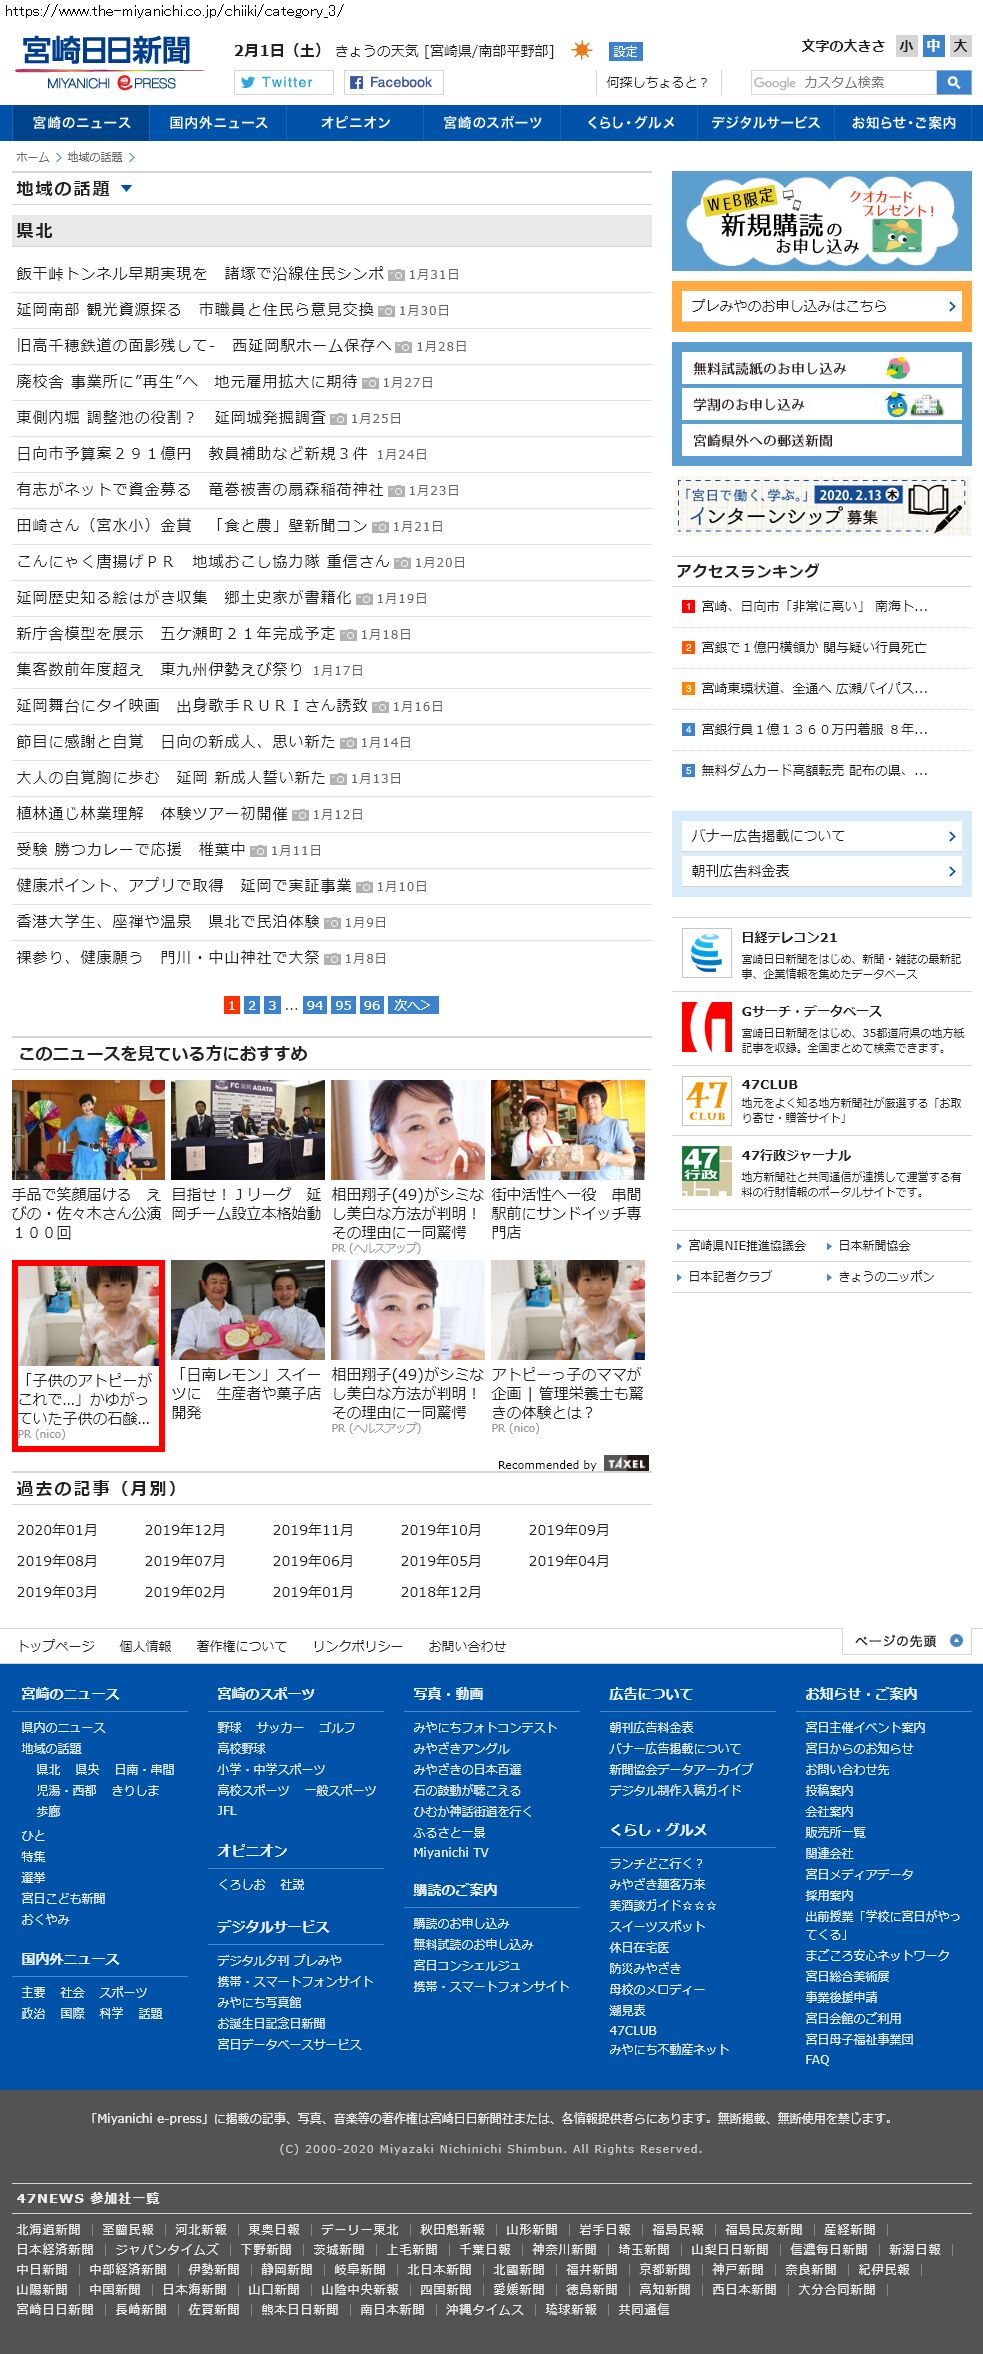Image resolution: width=983 pixels, height=2354 pixels.
Task: Open プレみやのお申し込みはこちら banner
Action: [822, 306]
